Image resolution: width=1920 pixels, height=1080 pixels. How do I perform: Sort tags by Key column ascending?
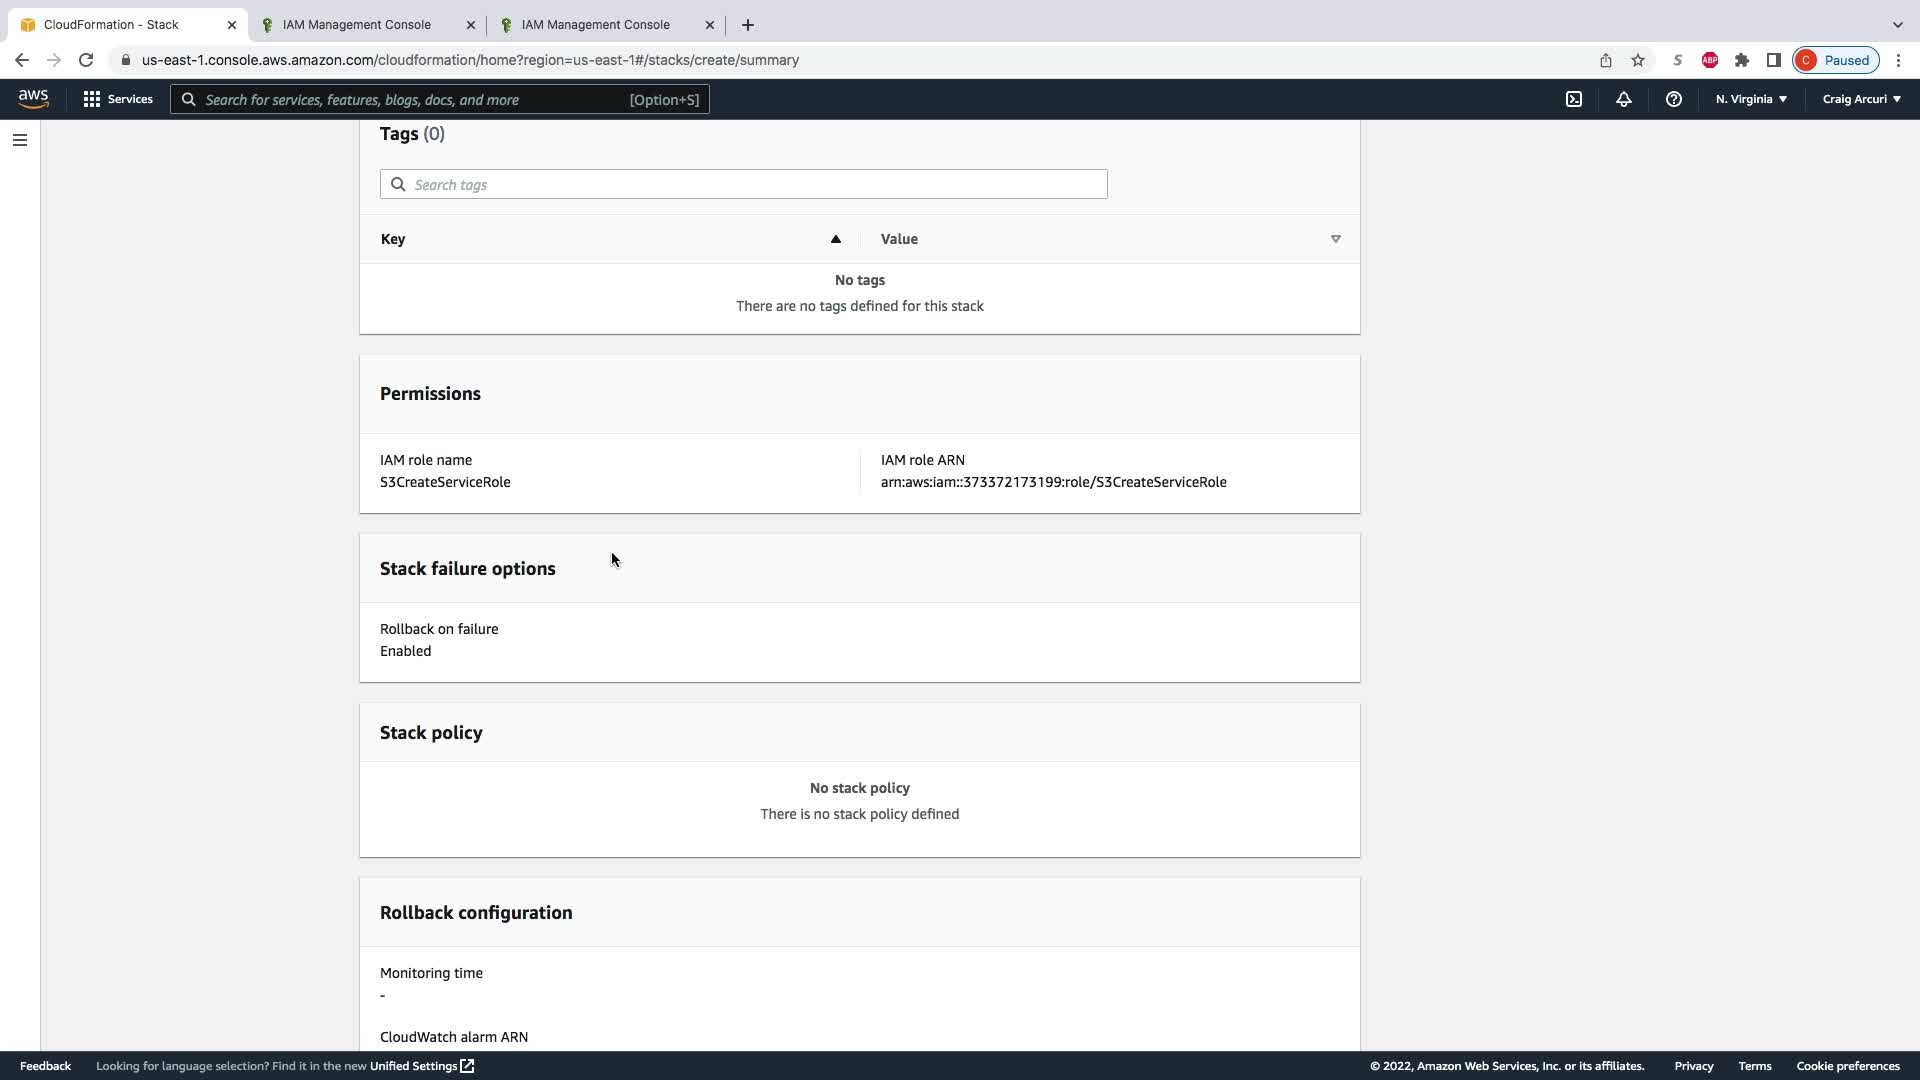835,239
